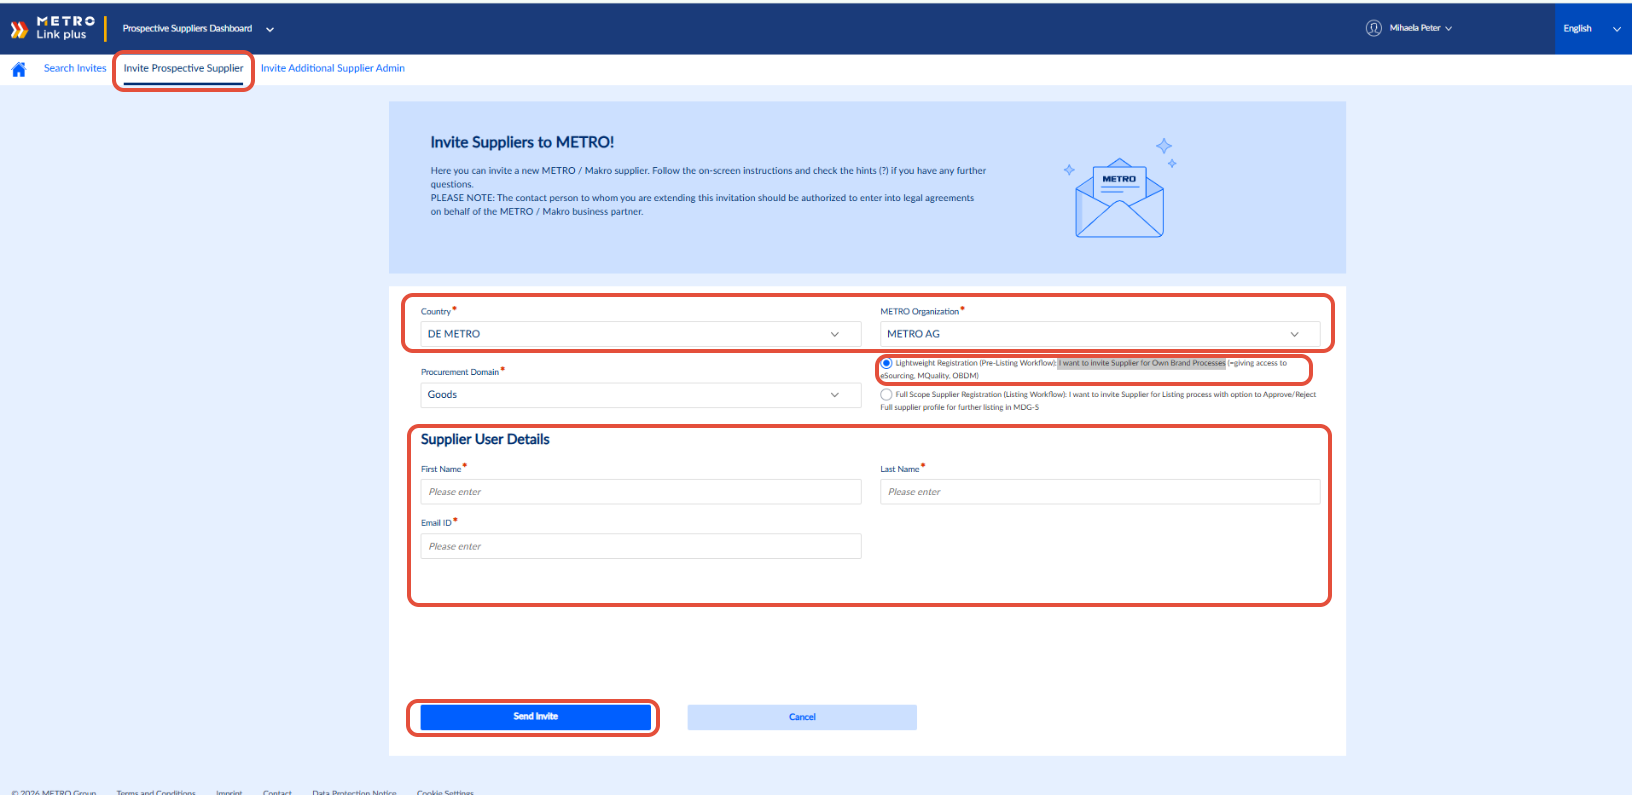Open the METRO Organization dropdown
The width and height of the screenshot is (1632, 795).
click(x=1100, y=334)
